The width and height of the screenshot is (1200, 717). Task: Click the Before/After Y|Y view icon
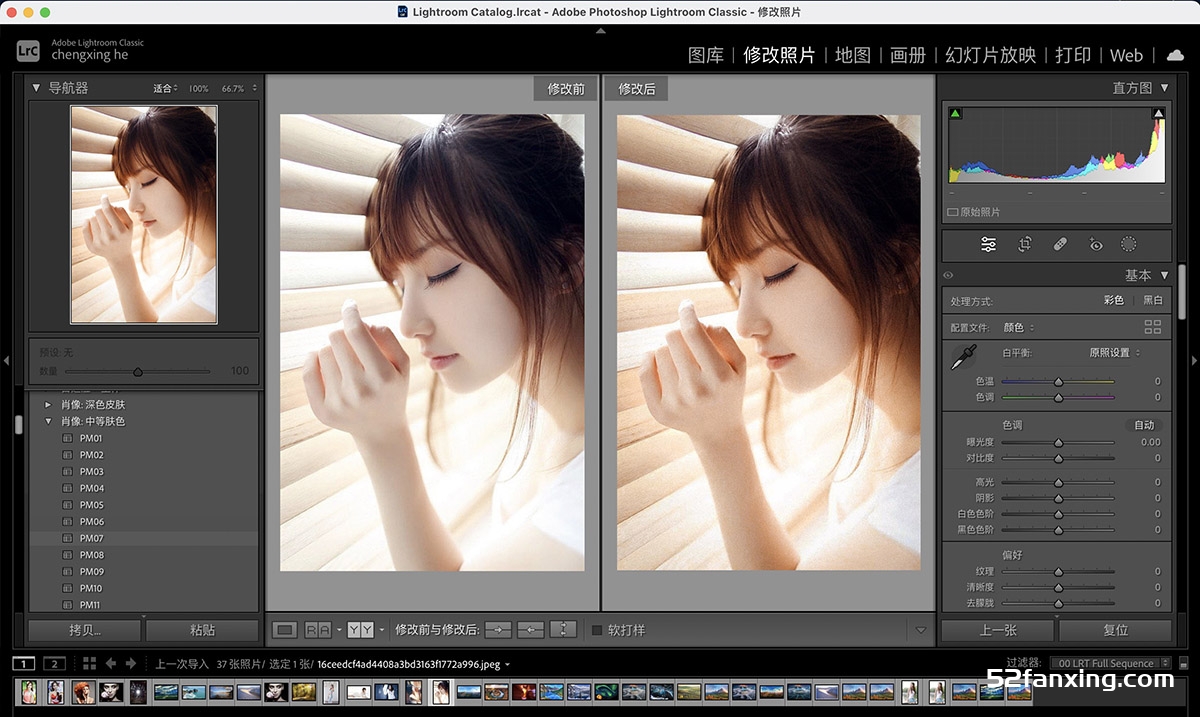pos(361,630)
